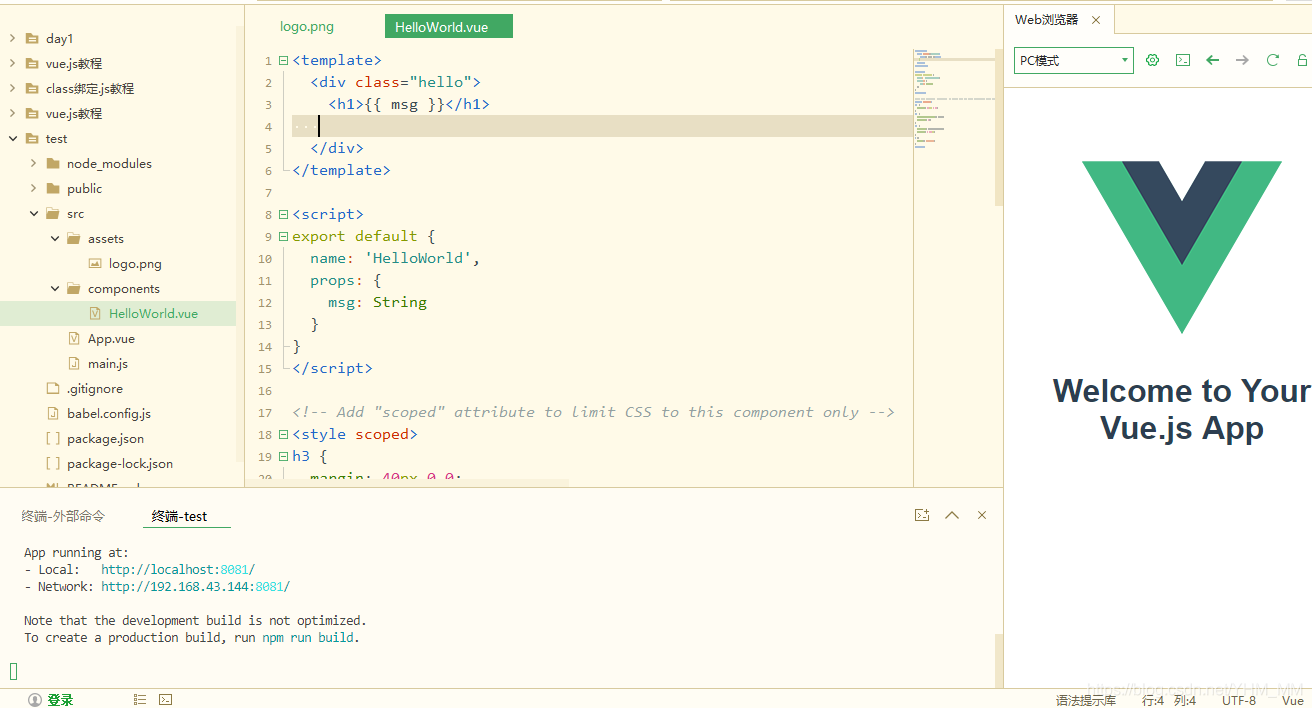Click the node_modules folder icon
The width and height of the screenshot is (1312, 708).
[x=53, y=163]
